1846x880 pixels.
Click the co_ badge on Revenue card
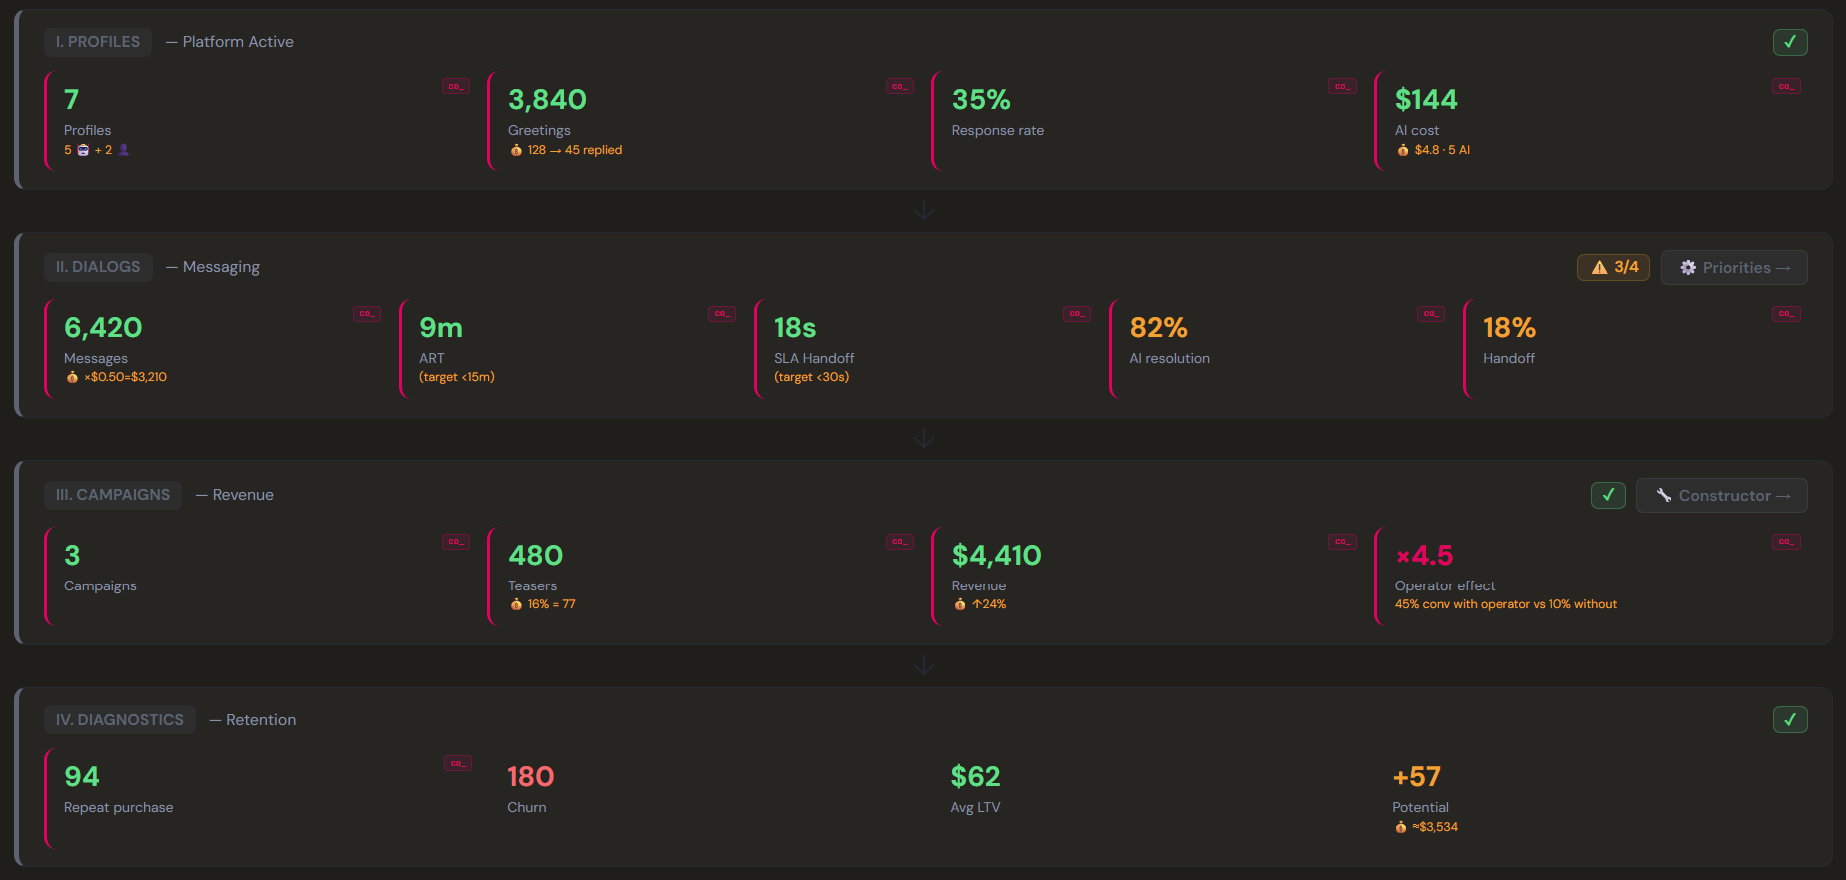pyautogui.click(x=1343, y=542)
